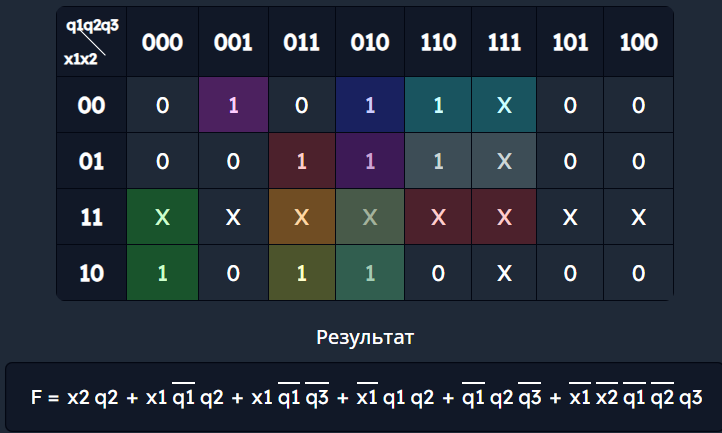
Task: Select the 101 column header
Action: pos(571,42)
